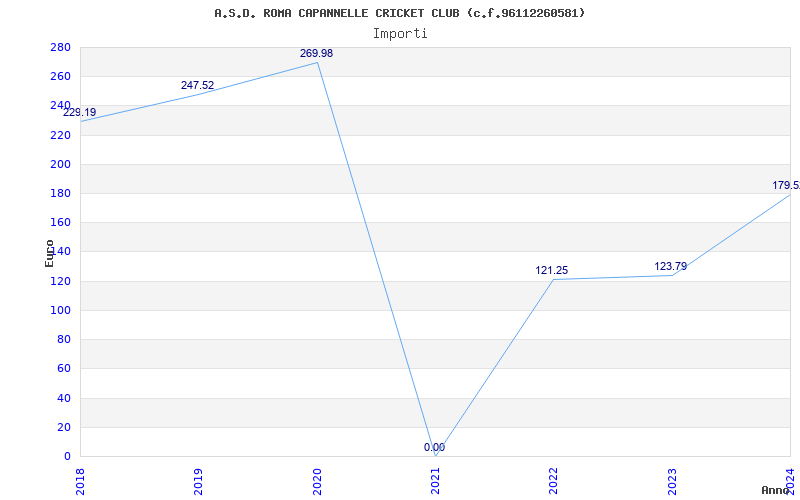The width and height of the screenshot is (800, 500).
Task: Click the 280 y-axis tick label
Action: point(61,47)
